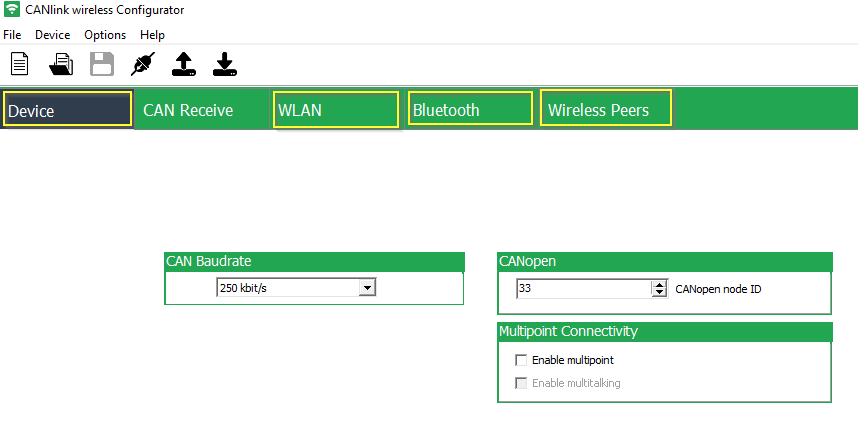Screen dimensions: 858x424
Task: Upload configuration with the up-arrow icon
Action: [x=184, y=64]
